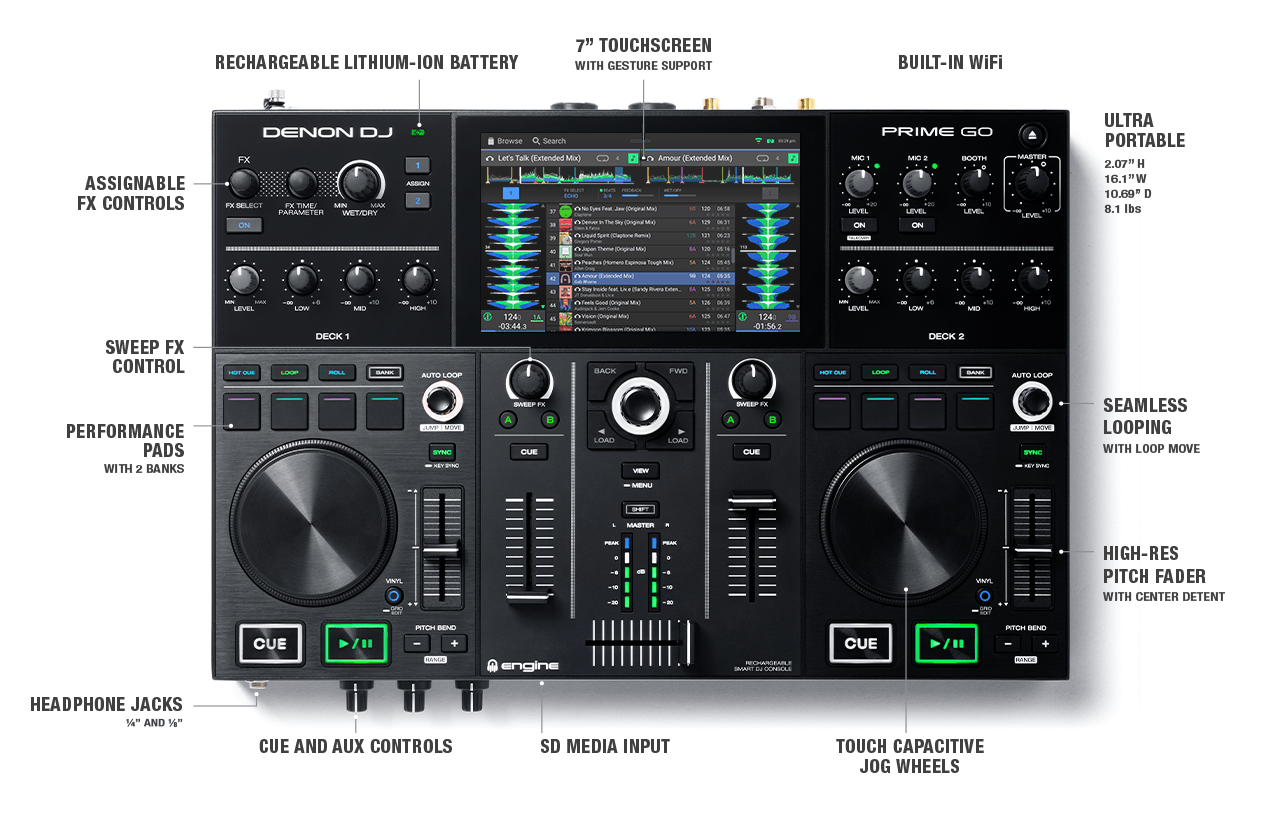
Task: Click the Deck 2 AUTO LOOP encoder
Action: (1031, 401)
